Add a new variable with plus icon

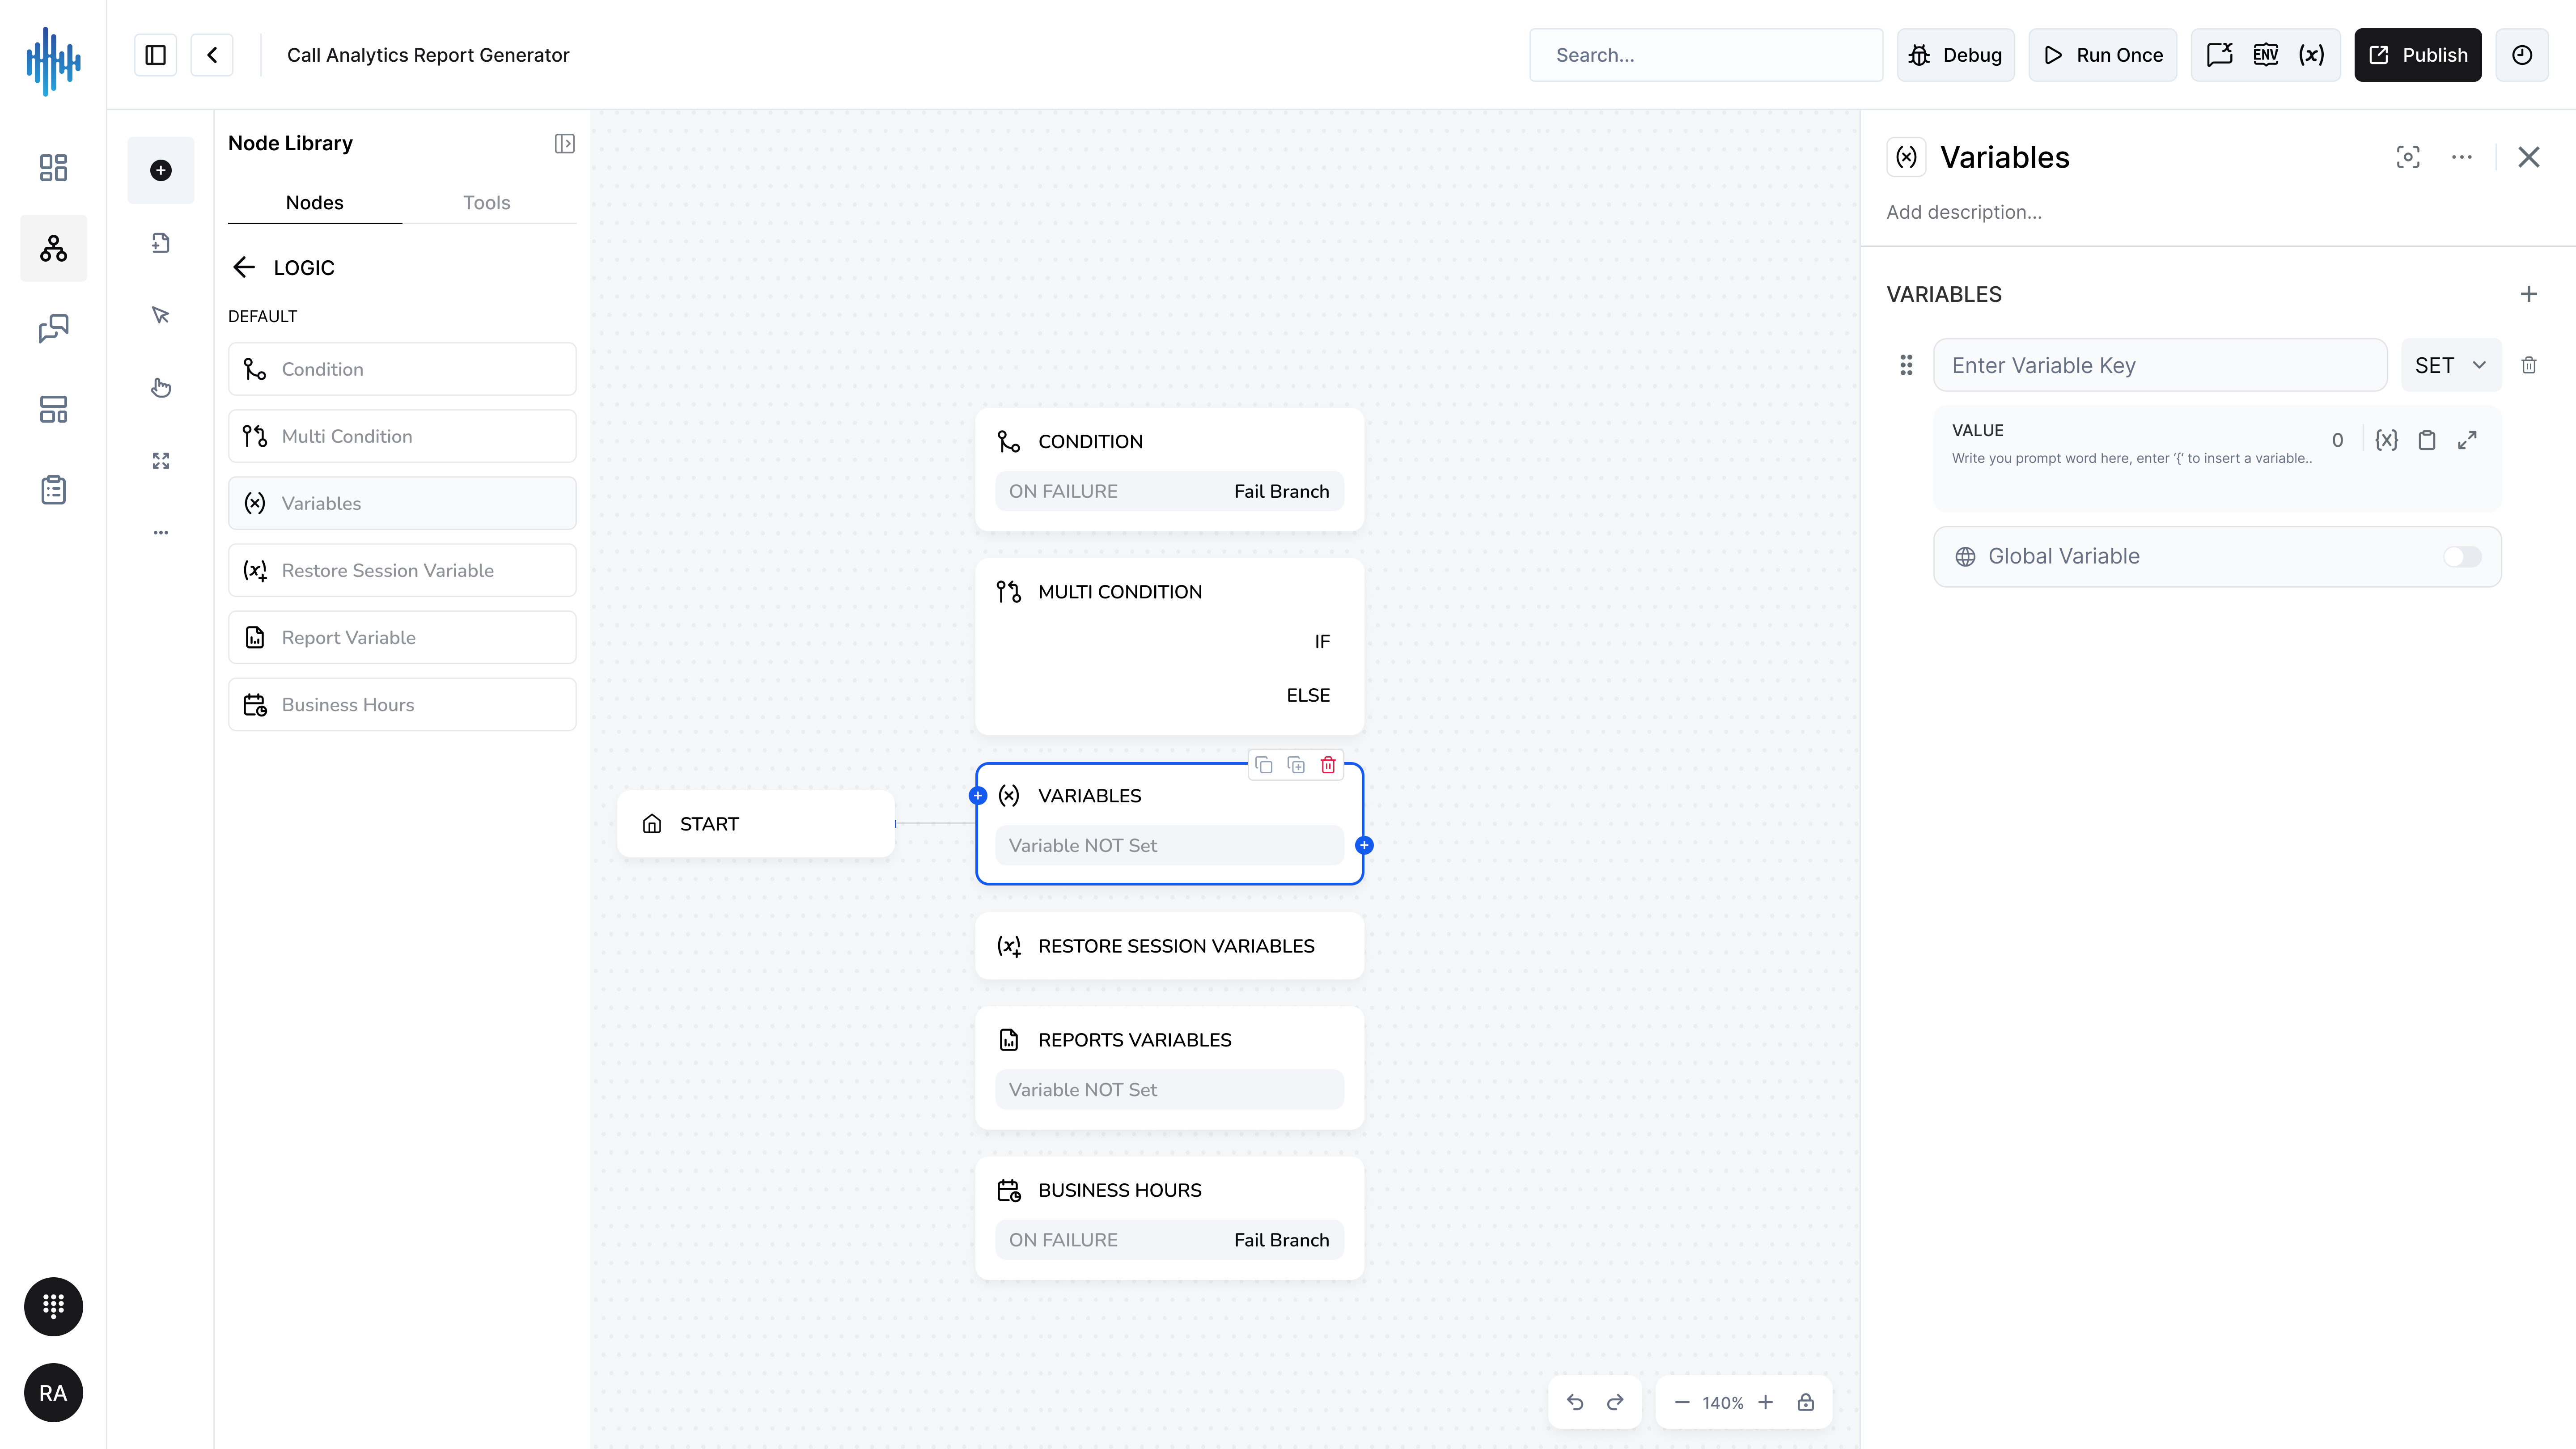[x=2529, y=294]
